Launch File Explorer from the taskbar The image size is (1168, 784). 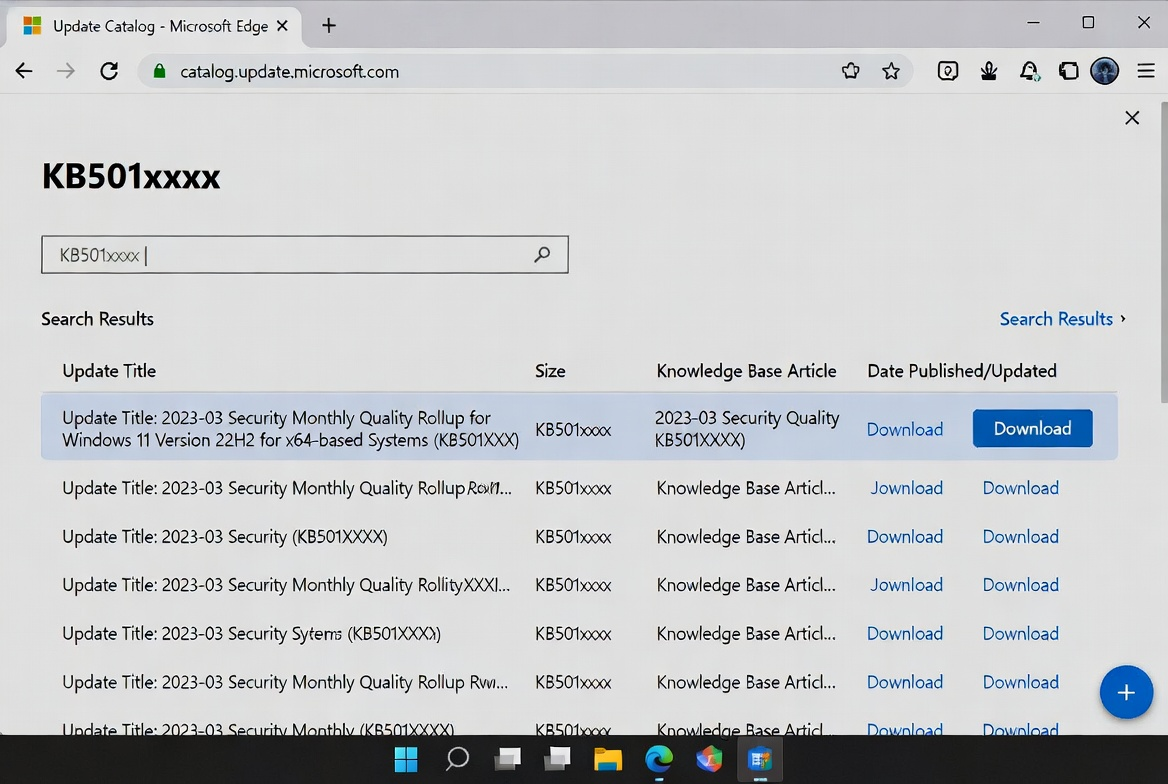click(x=608, y=759)
